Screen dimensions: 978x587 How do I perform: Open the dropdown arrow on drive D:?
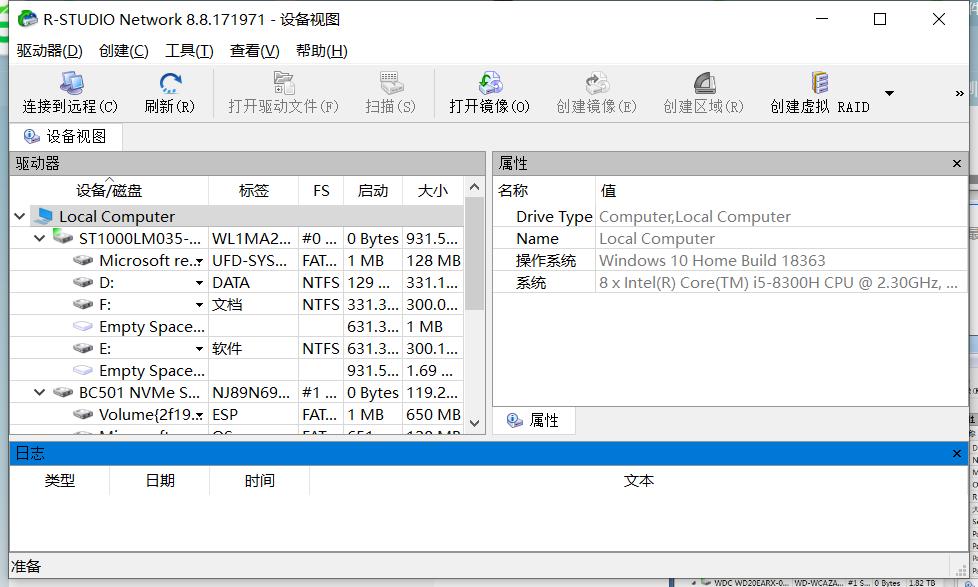pos(199,282)
